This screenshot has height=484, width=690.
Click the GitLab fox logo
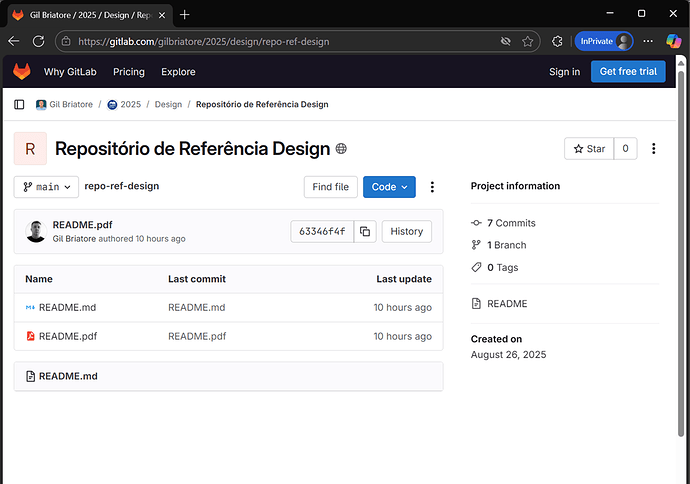click(x=21, y=72)
